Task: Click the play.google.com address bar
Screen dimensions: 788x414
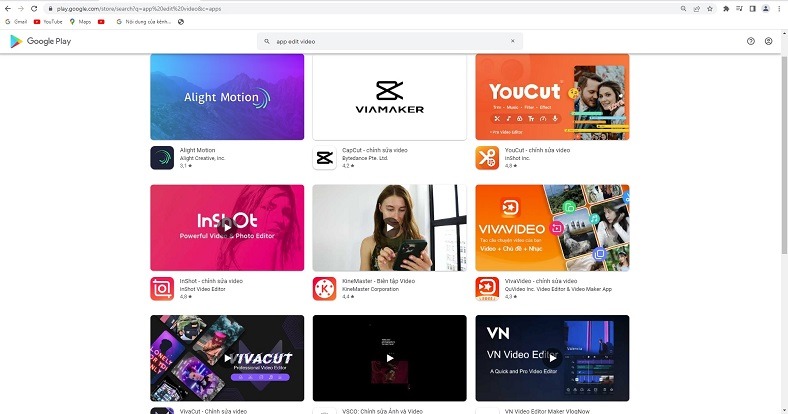Action: pyautogui.click(x=362, y=9)
